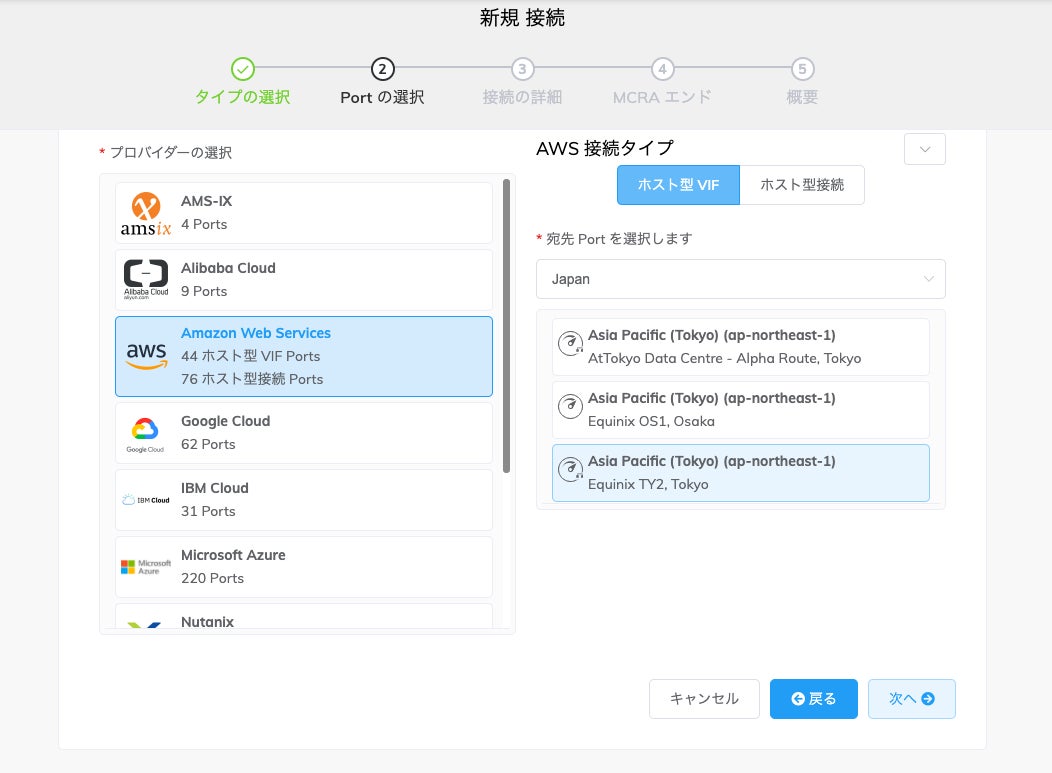Select the Nutanix provider entry
The height and width of the screenshot is (773, 1052).
click(x=208, y=621)
